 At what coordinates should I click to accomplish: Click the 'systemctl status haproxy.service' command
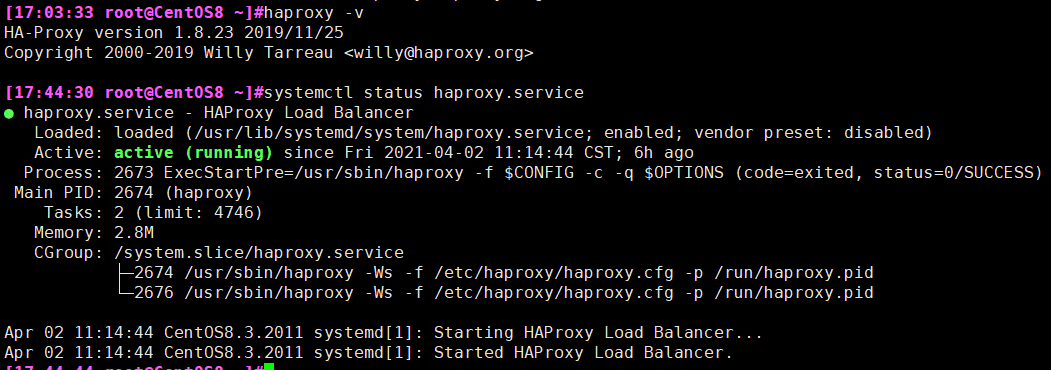[x=424, y=92]
